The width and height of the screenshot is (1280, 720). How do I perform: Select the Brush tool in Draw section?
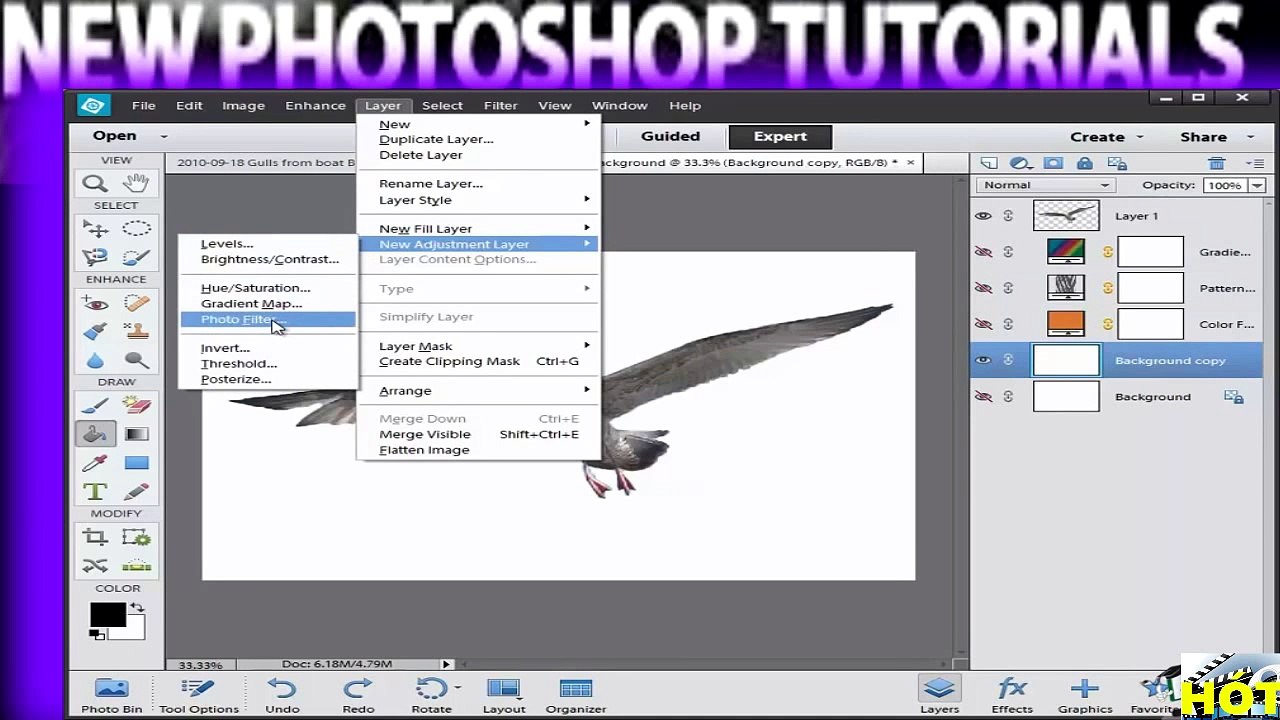click(95, 405)
